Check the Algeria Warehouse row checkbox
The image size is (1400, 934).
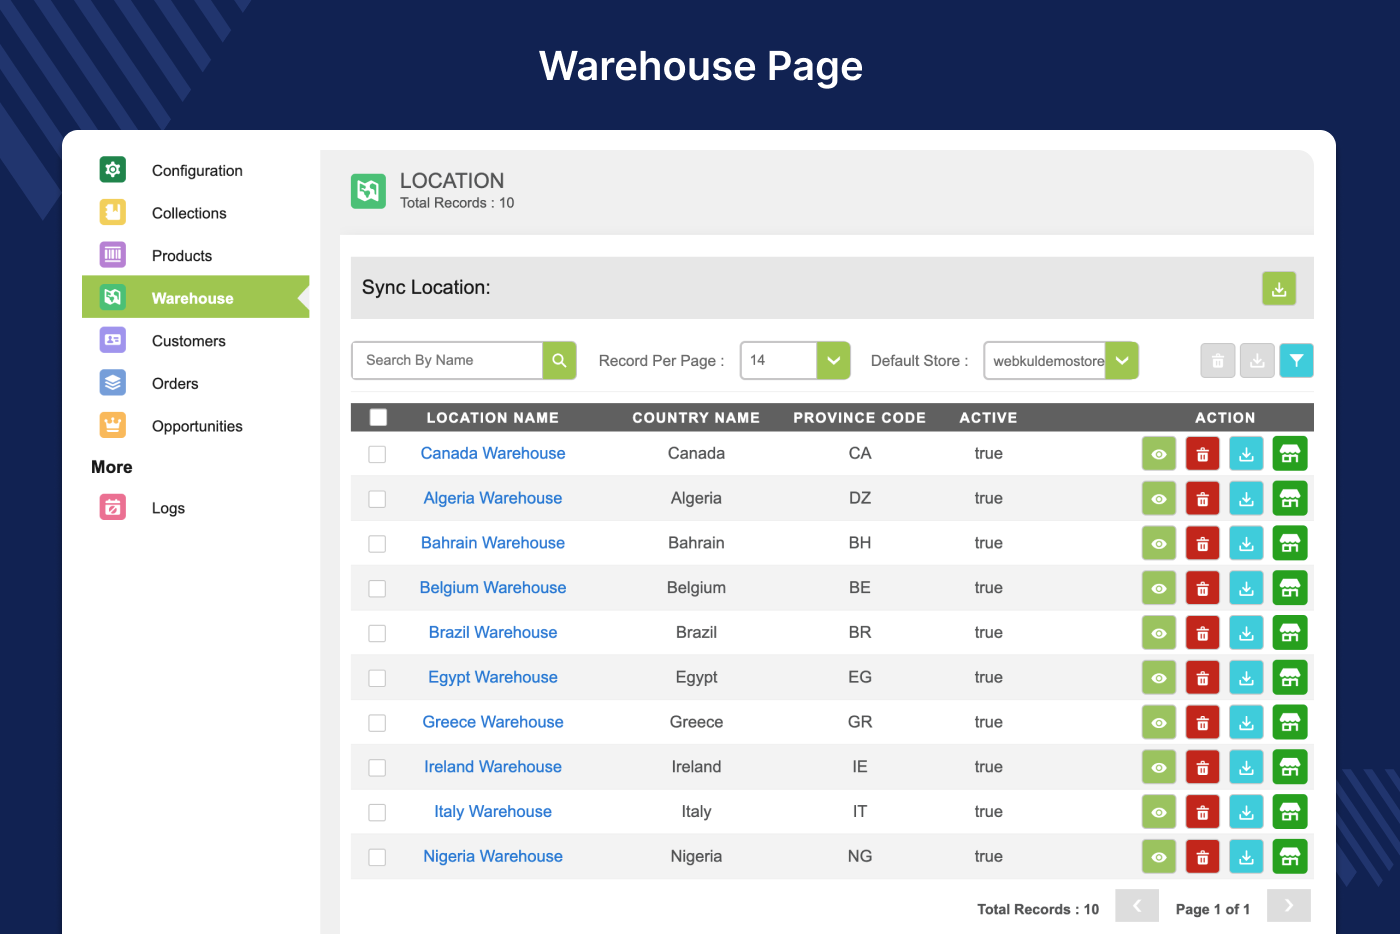coord(377,498)
